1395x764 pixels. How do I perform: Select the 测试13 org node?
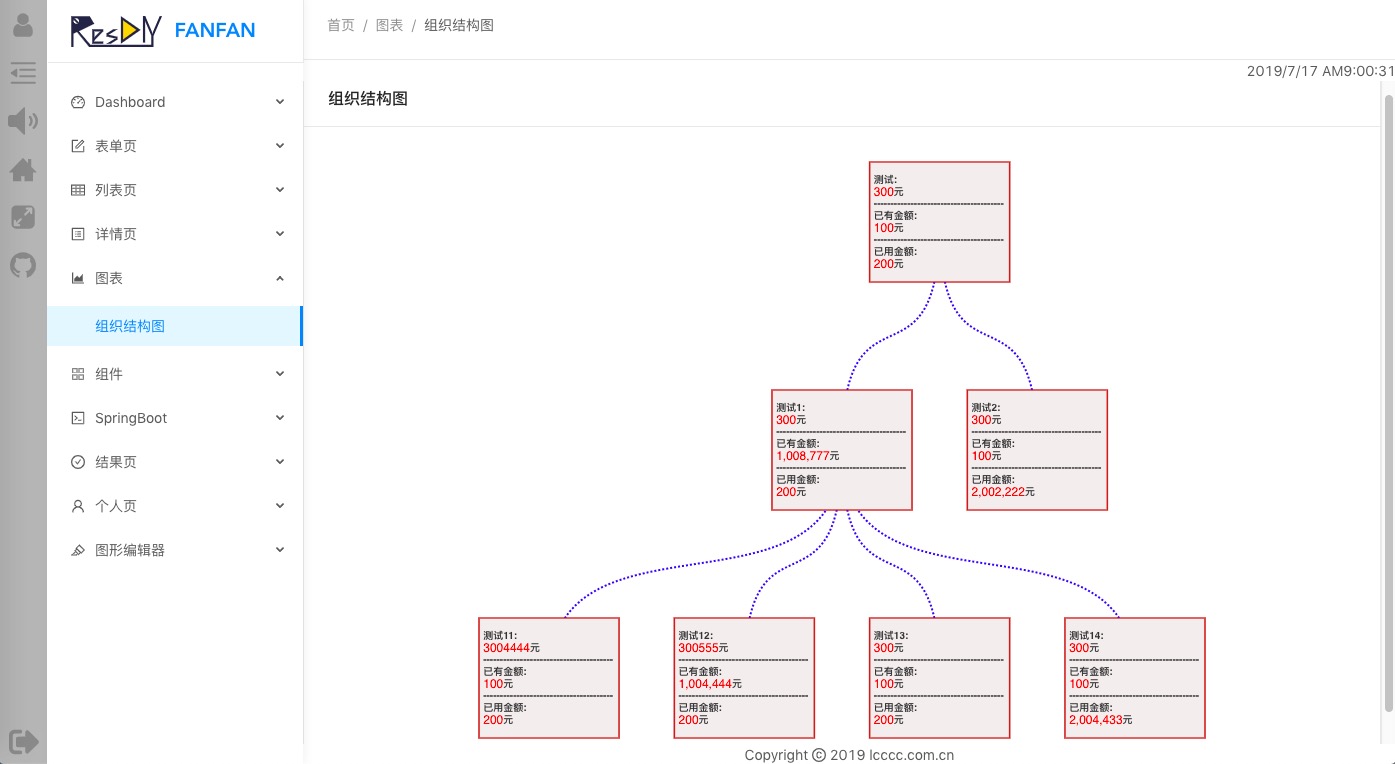[x=939, y=678]
